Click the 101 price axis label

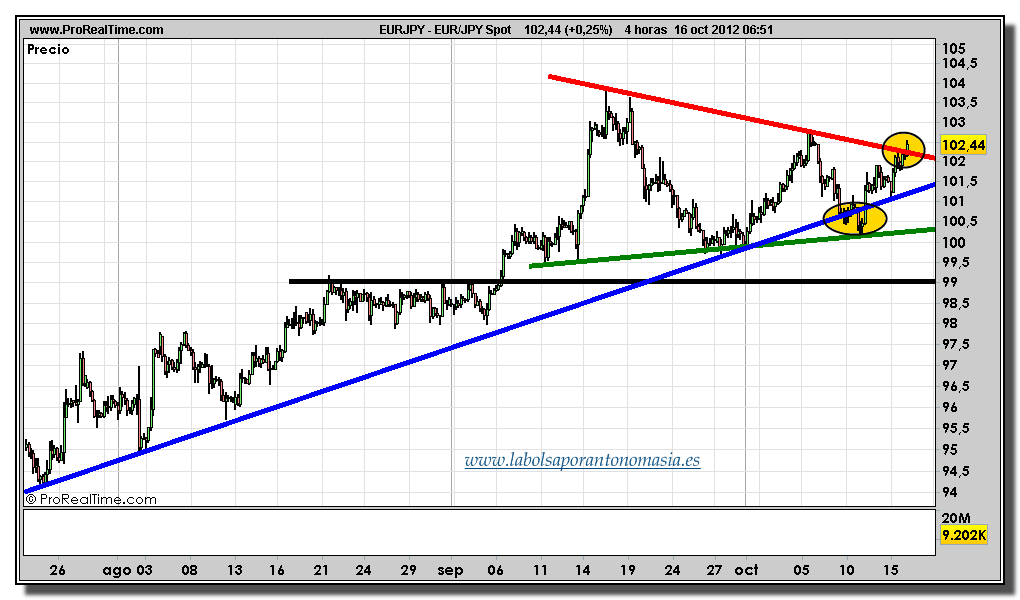[954, 202]
